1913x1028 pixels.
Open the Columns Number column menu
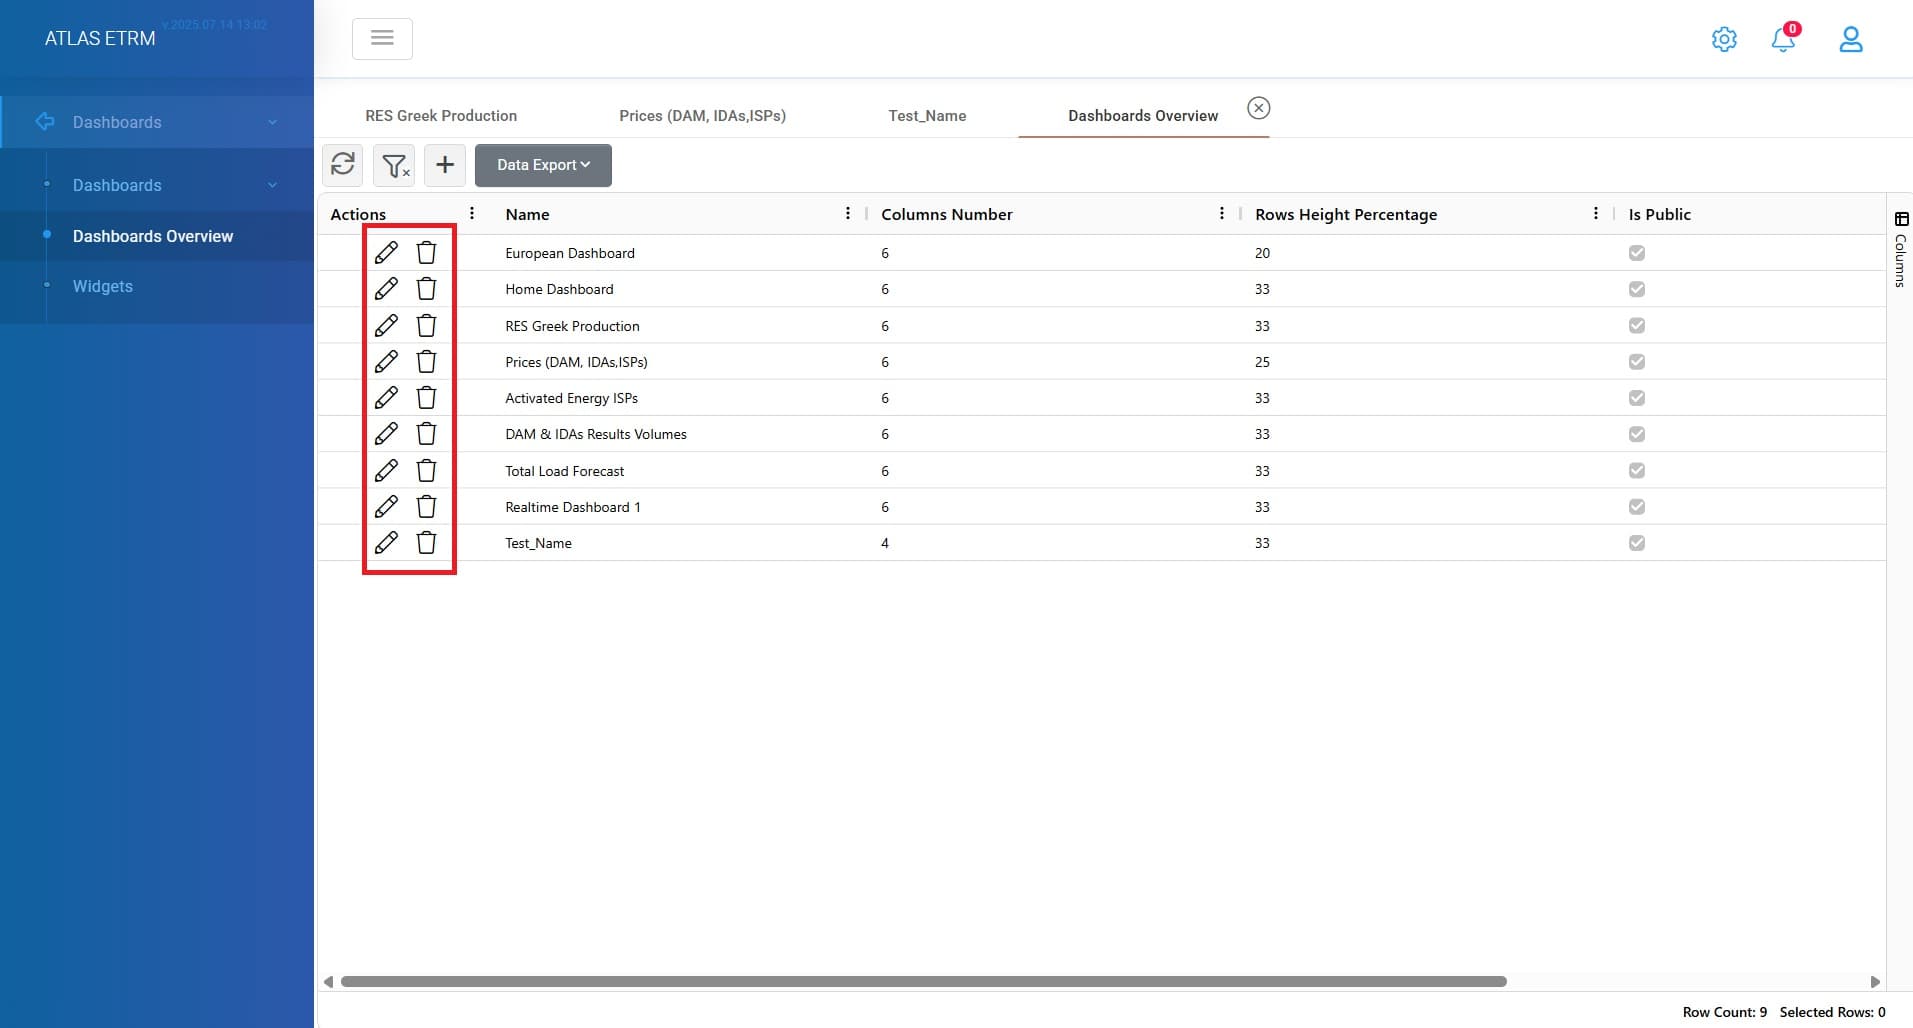1222,213
